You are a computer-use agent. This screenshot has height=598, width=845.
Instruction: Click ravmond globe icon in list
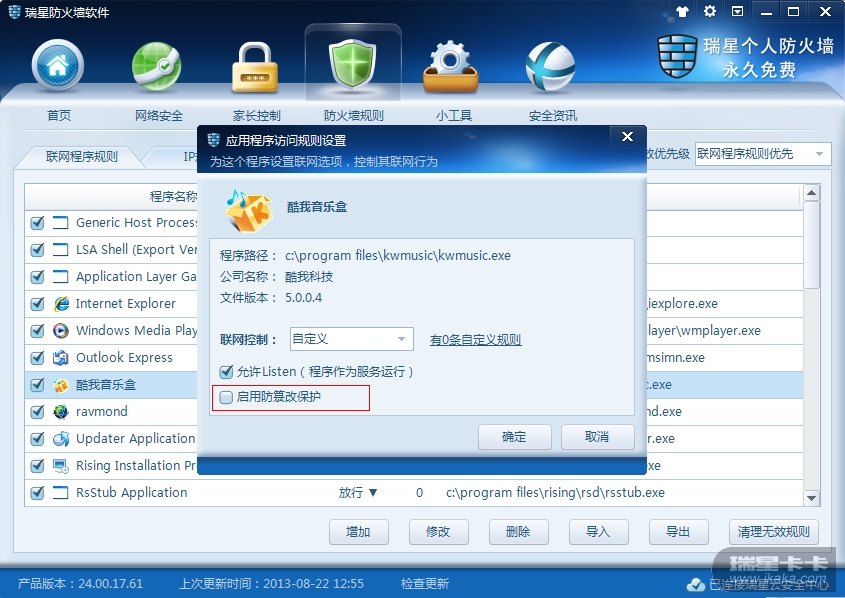tap(61, 412)
